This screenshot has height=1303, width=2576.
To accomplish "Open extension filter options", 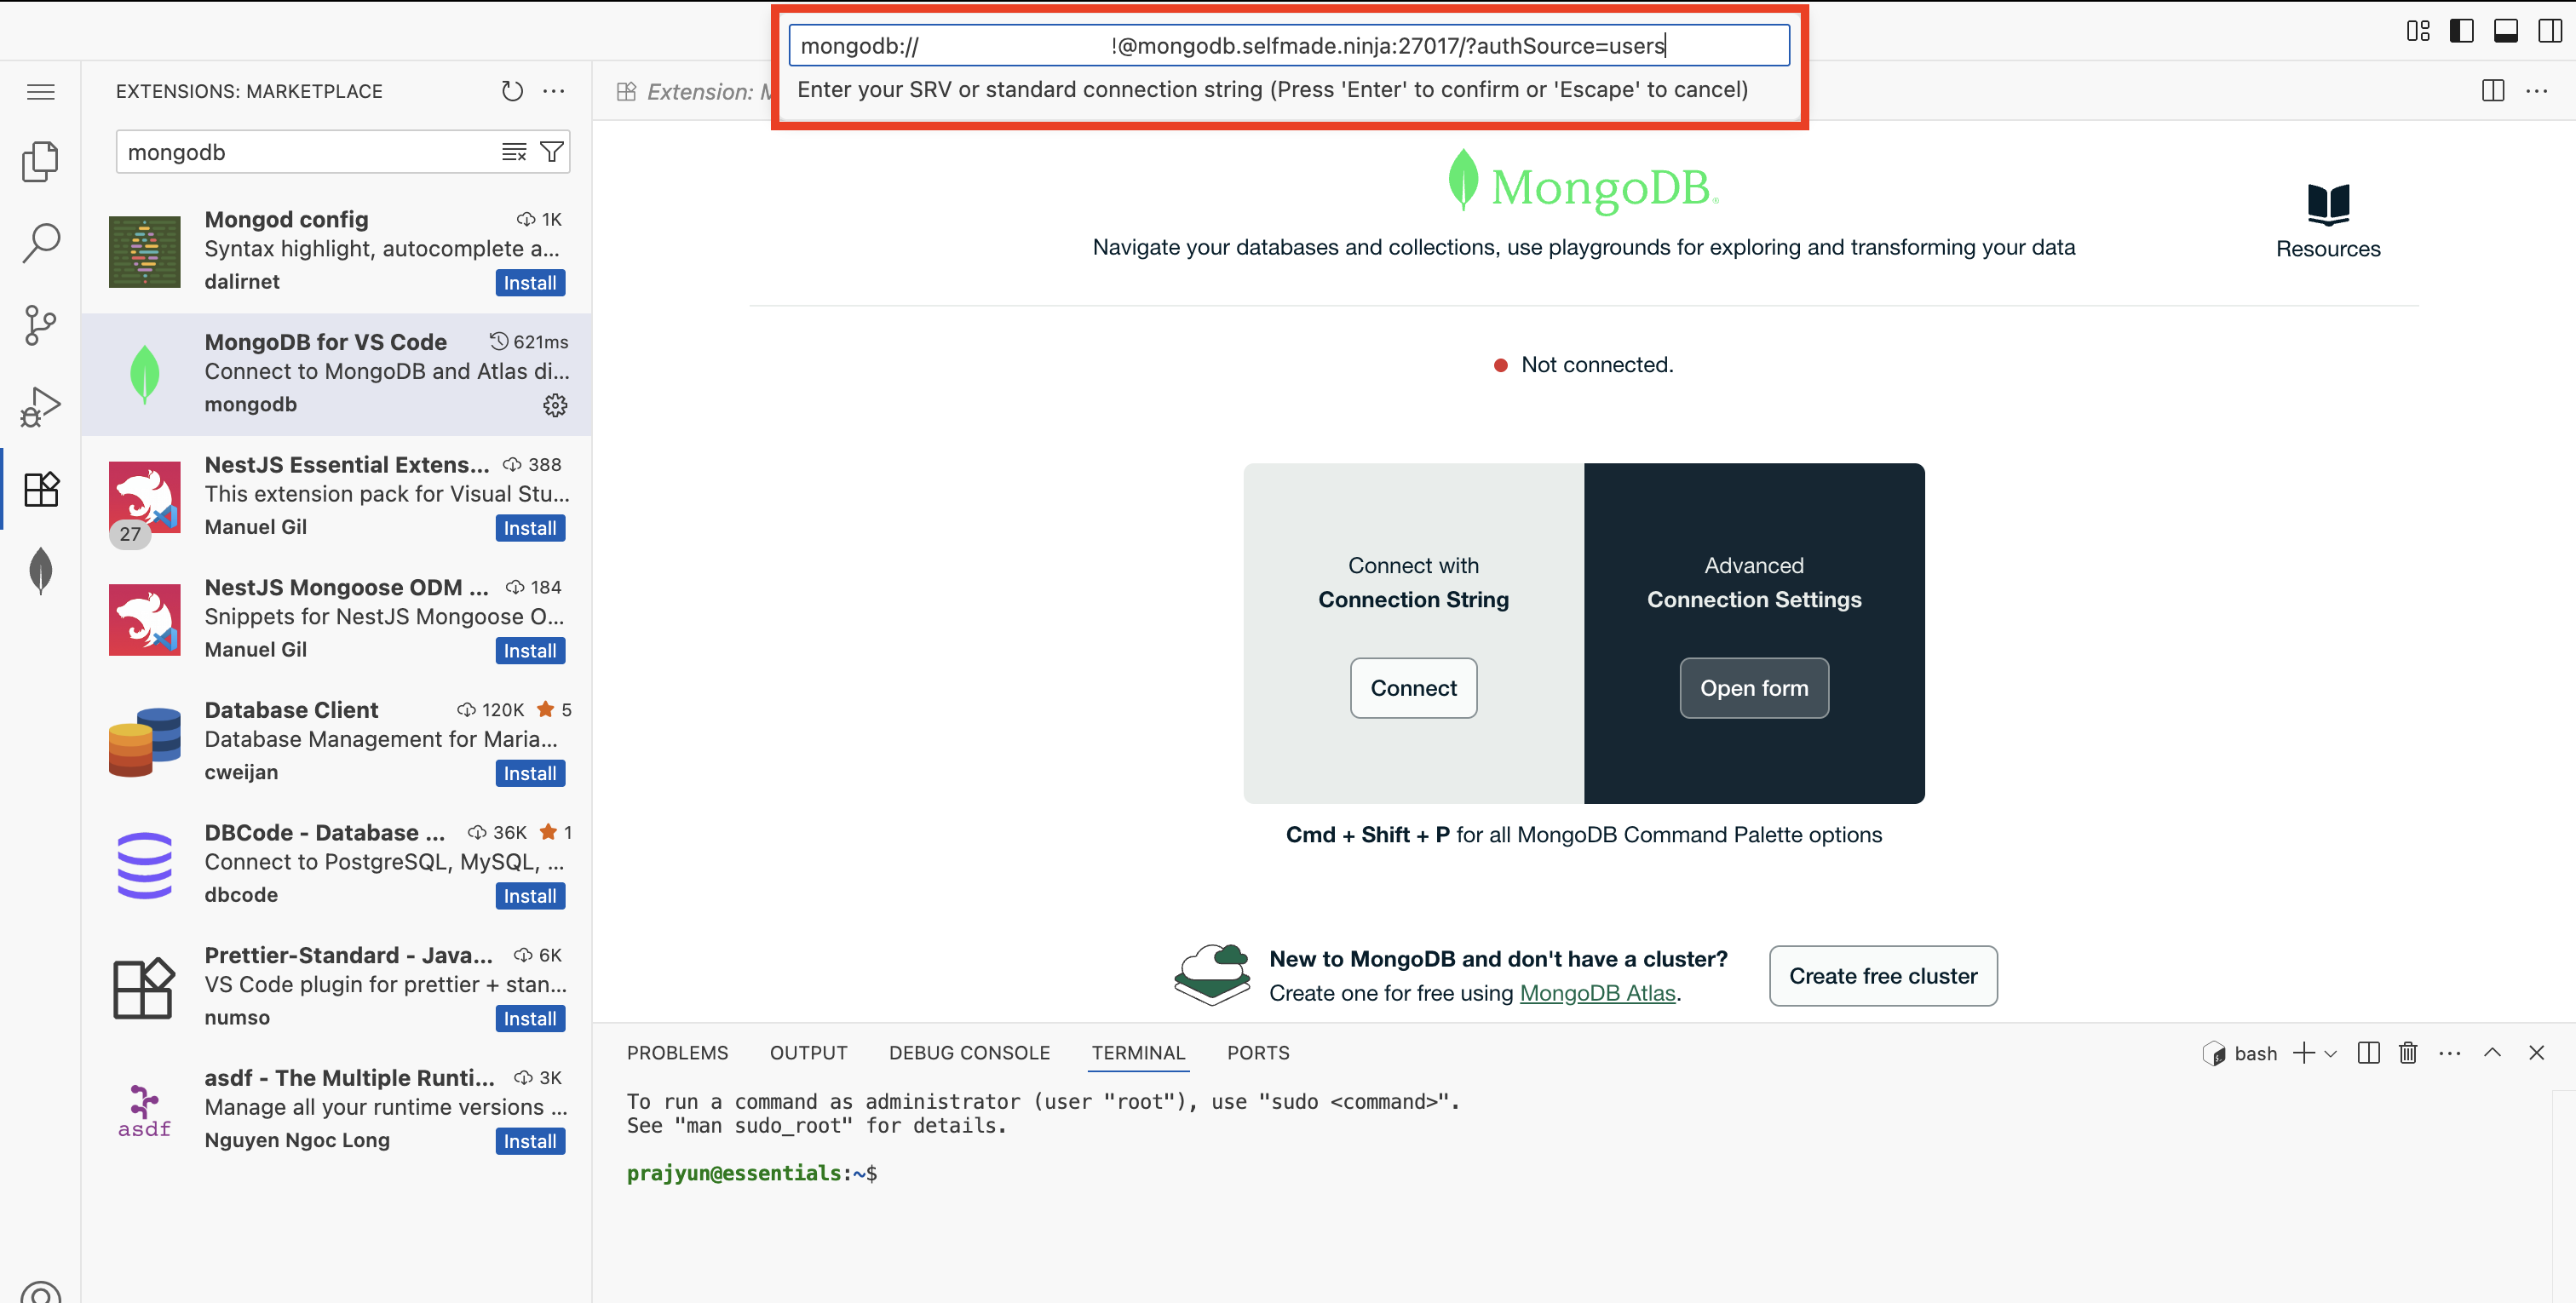I will tap(551, 152).
